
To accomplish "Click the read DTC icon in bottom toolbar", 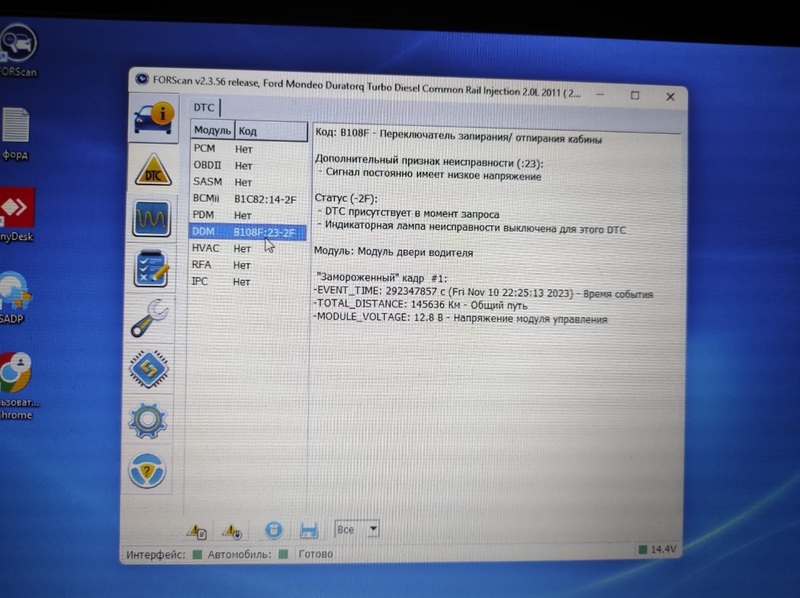I will tap(196, 531).
